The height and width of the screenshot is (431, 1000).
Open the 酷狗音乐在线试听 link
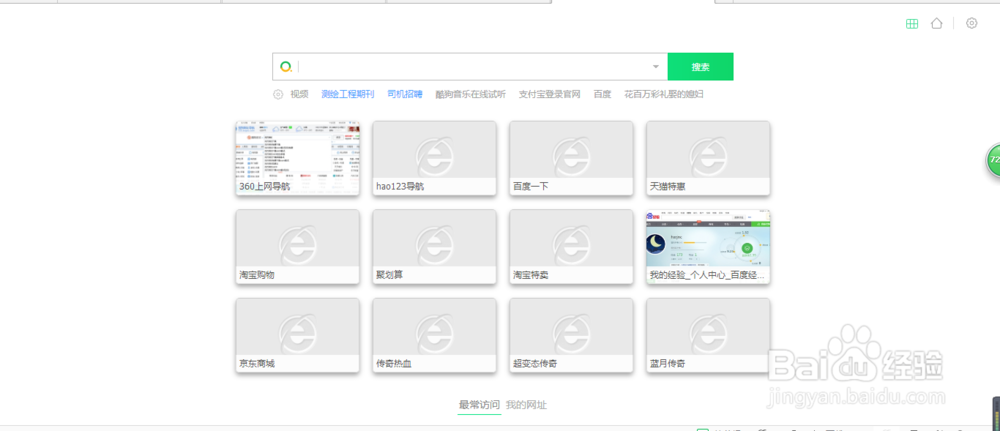click(471, 94)
